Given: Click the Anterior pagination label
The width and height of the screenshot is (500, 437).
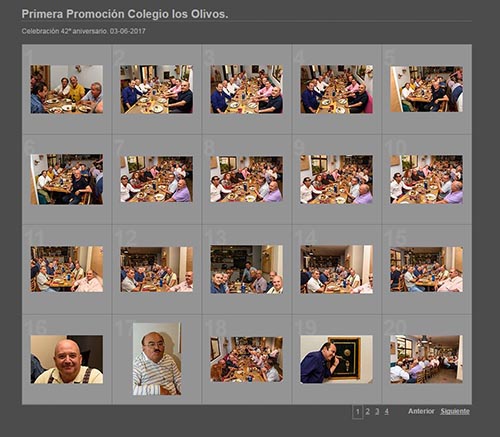Looking at the screenshot, I should pos(421,411).
